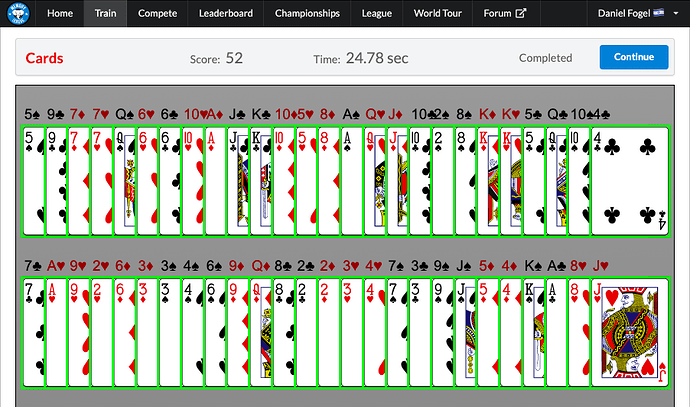Screen dimensions: 690x407
Task: Select the 6 of spades card
Action: click(216, 332)
